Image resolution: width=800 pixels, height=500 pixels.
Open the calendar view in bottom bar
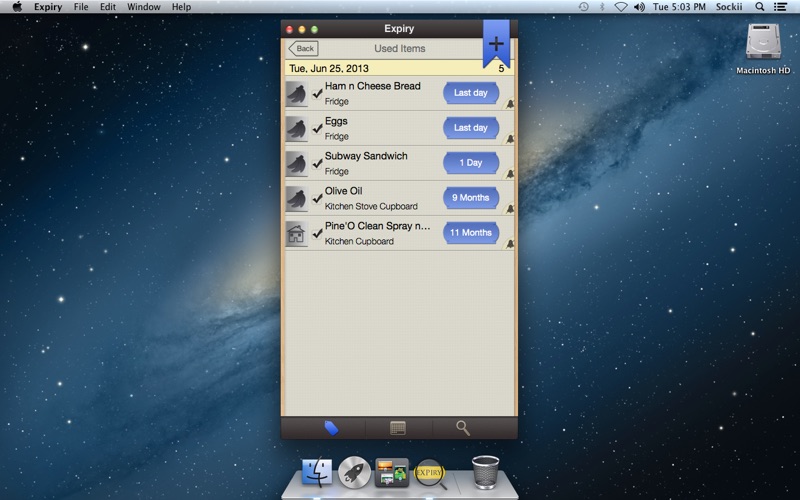(397, 428)
